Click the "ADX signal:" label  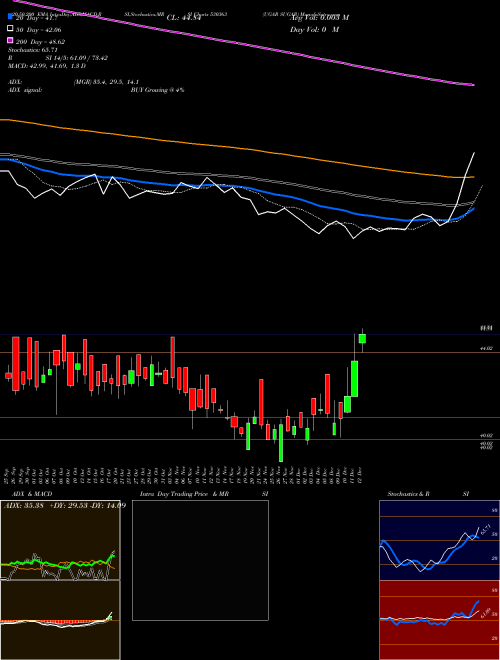[x=25, y=90]
